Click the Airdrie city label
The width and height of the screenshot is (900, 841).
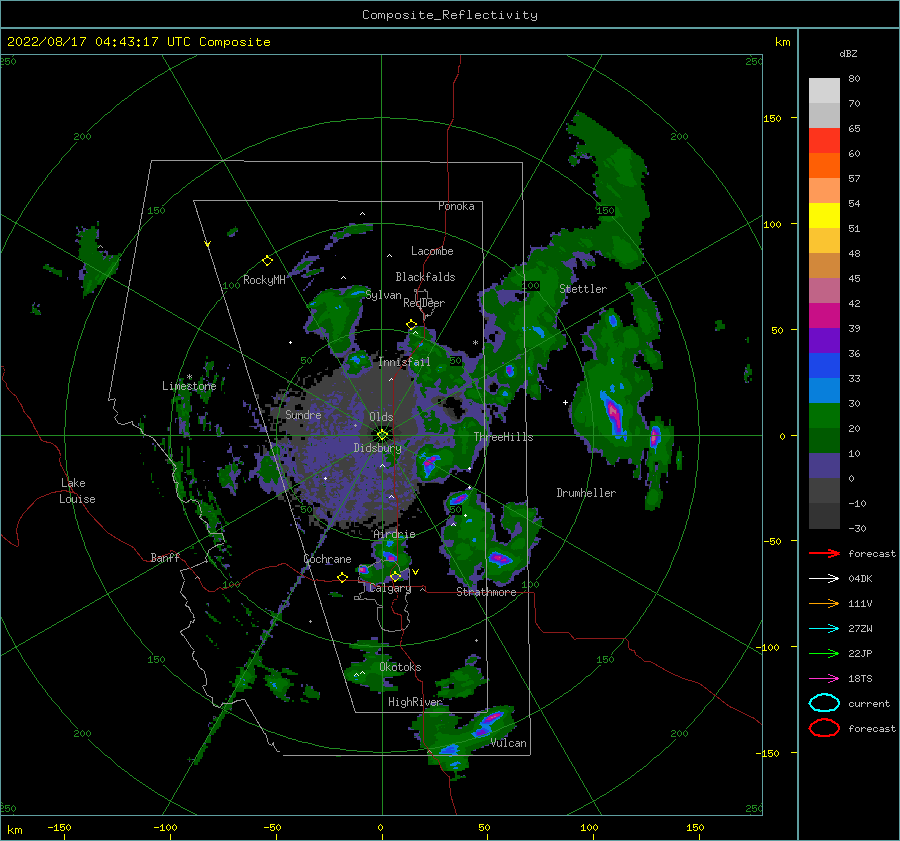tap(394, 534)
